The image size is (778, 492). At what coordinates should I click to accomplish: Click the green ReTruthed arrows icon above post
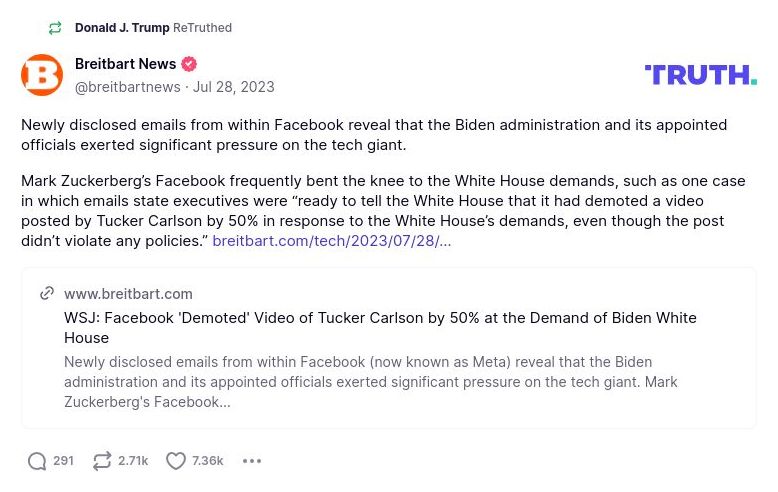pos(55,28)
